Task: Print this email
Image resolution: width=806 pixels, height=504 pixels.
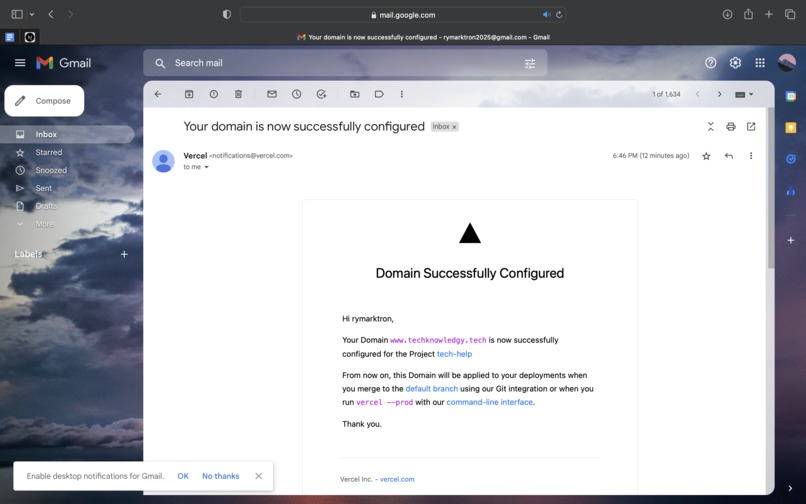Action: click(x=730, y=127)
